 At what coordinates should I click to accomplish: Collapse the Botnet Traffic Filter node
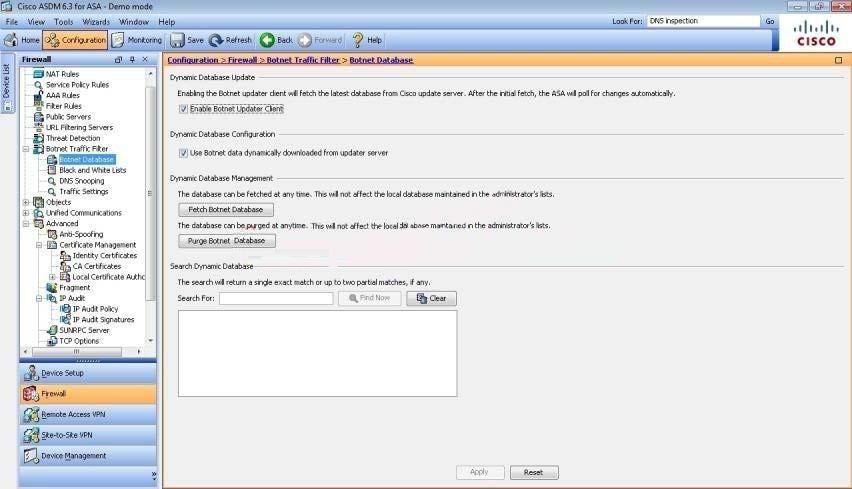pos(26,149)
